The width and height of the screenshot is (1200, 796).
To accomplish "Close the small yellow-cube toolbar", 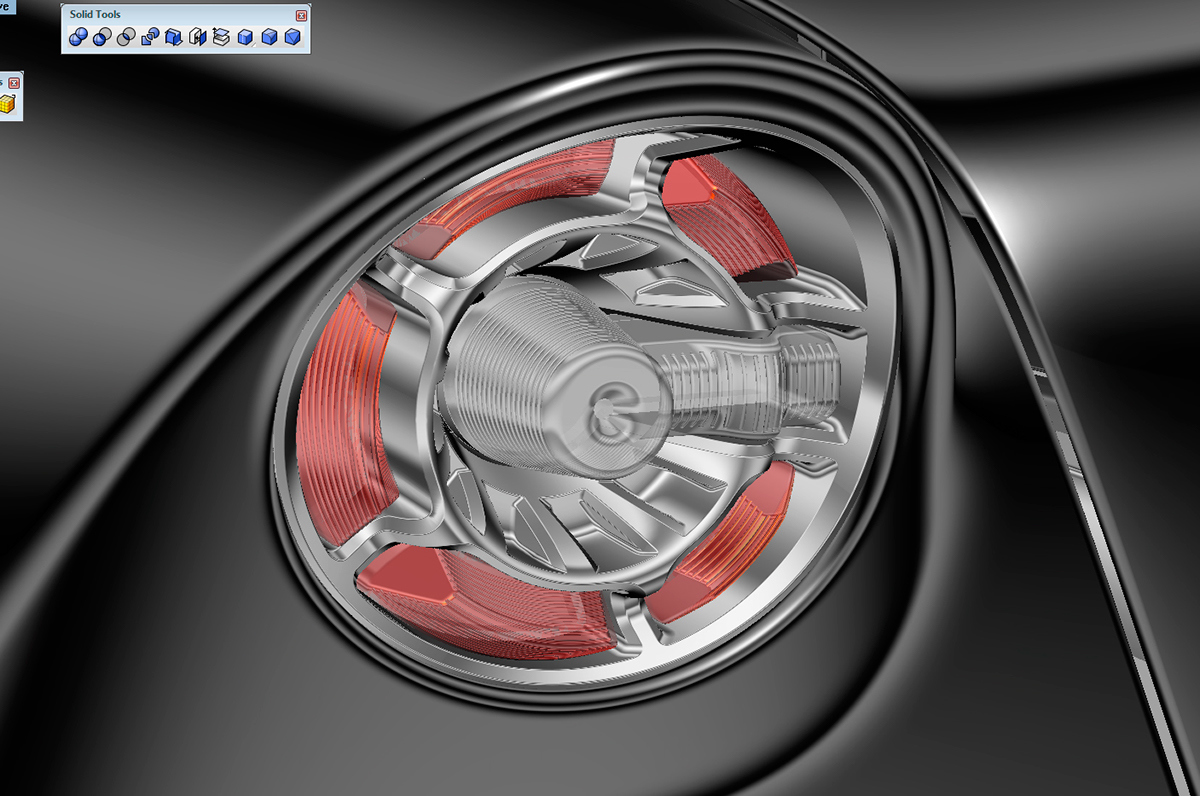I will pos(14,82).
